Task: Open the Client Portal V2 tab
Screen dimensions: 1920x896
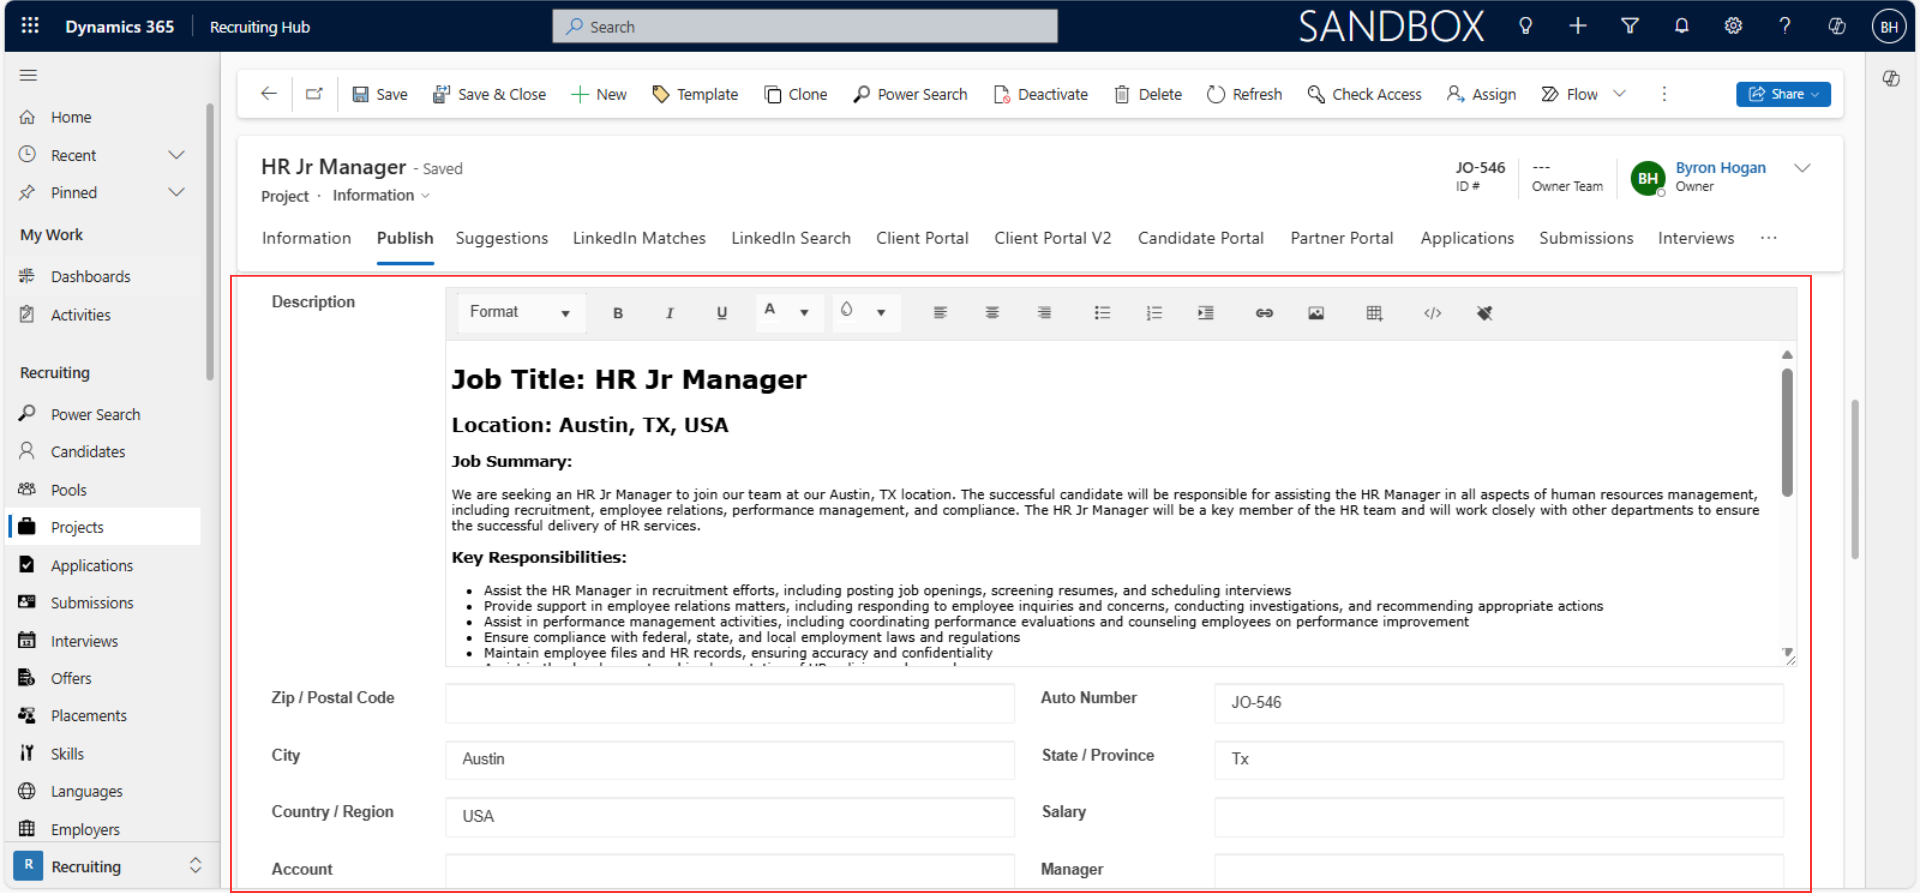Action: point(1052,238)
